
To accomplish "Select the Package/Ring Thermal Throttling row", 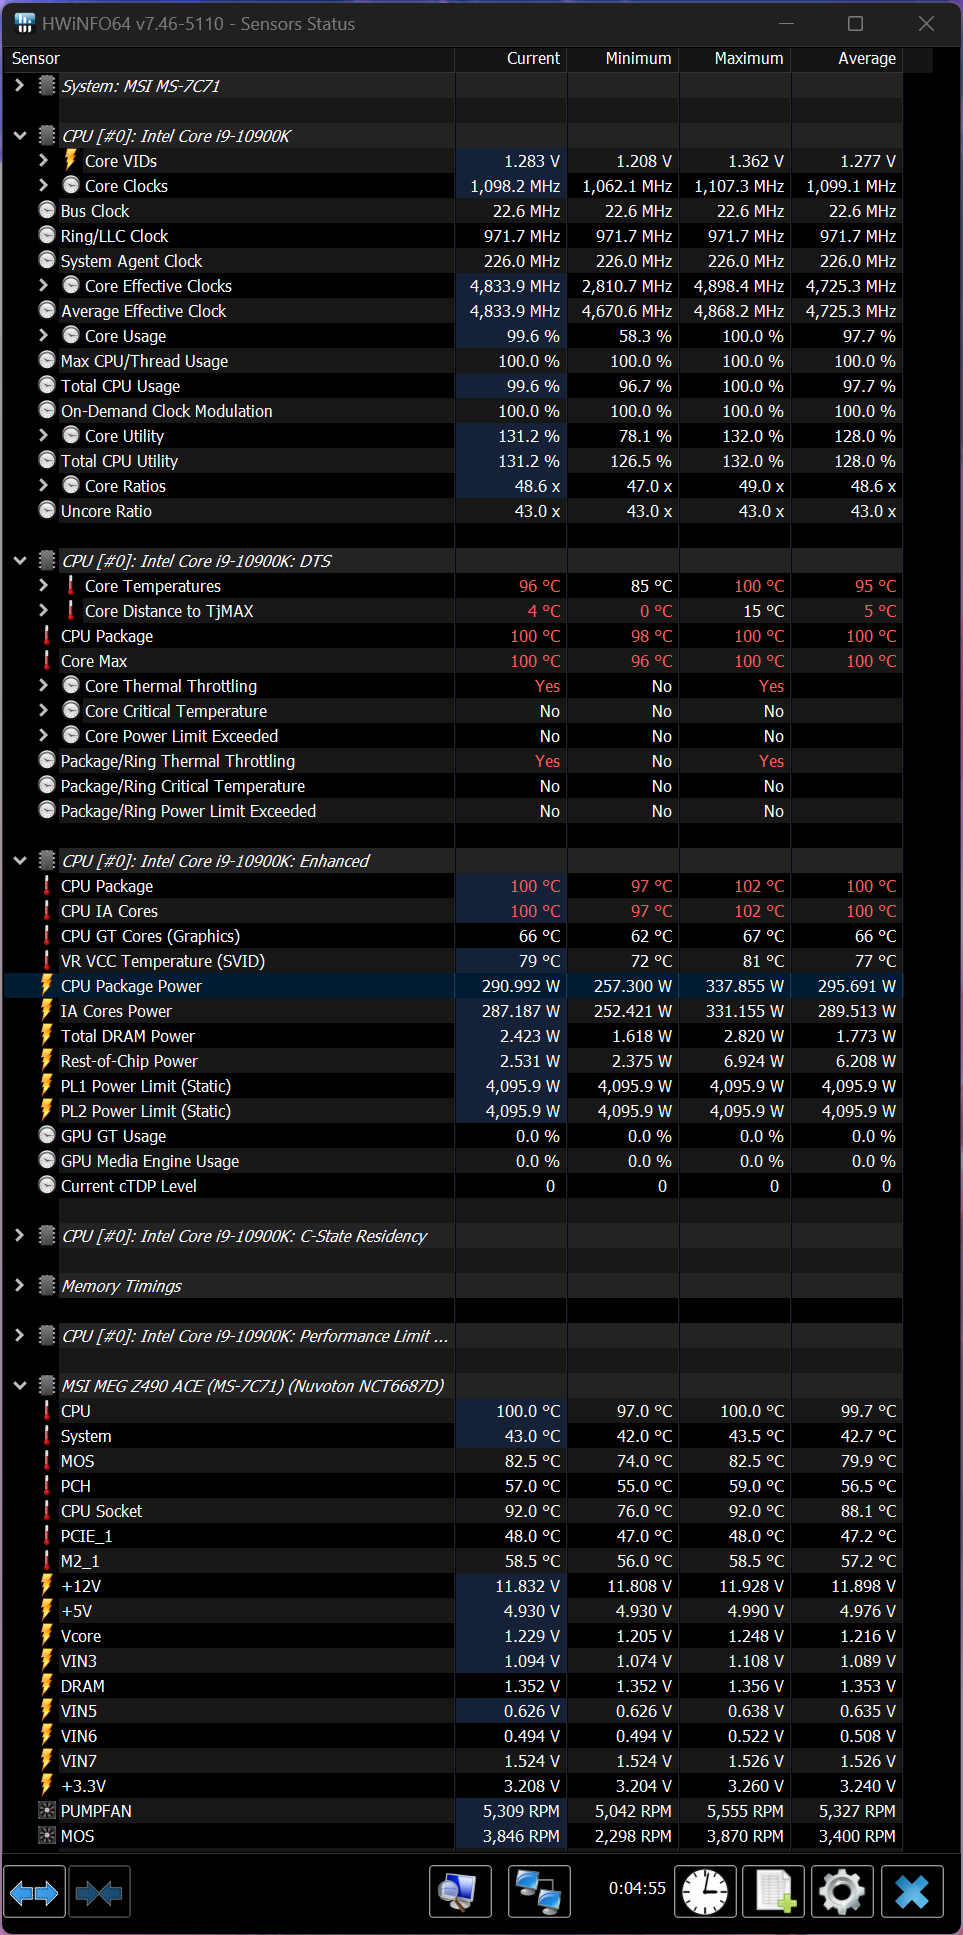I will click(453, 761).
